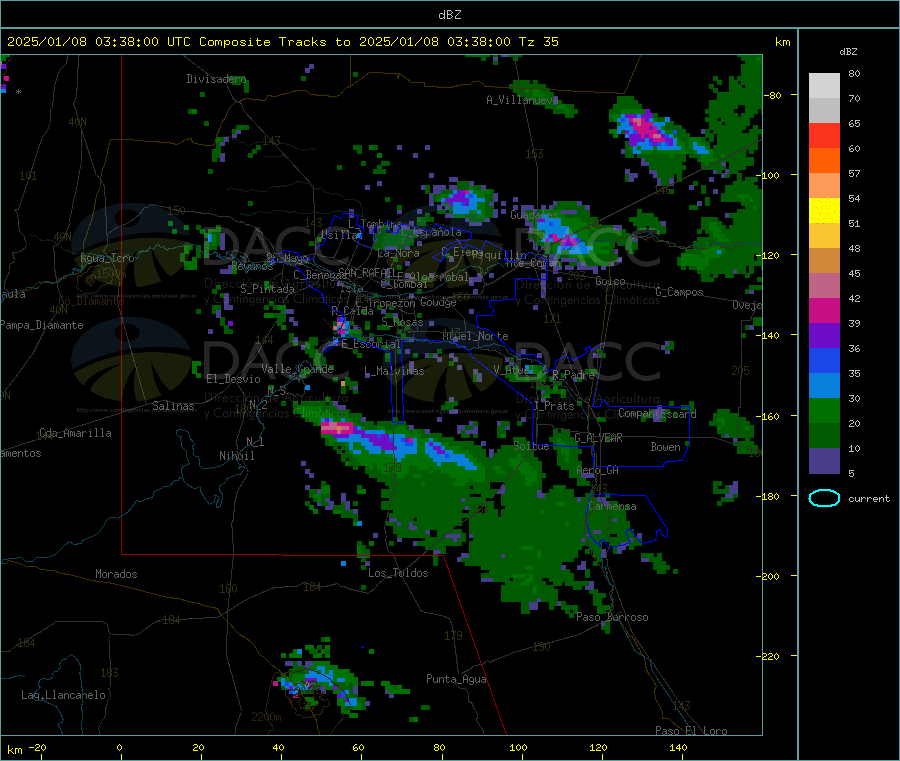The image size is (900, 761).
Task: Click the E_Escorial map label
Action: pyautogui.click(x=371, y=344)
